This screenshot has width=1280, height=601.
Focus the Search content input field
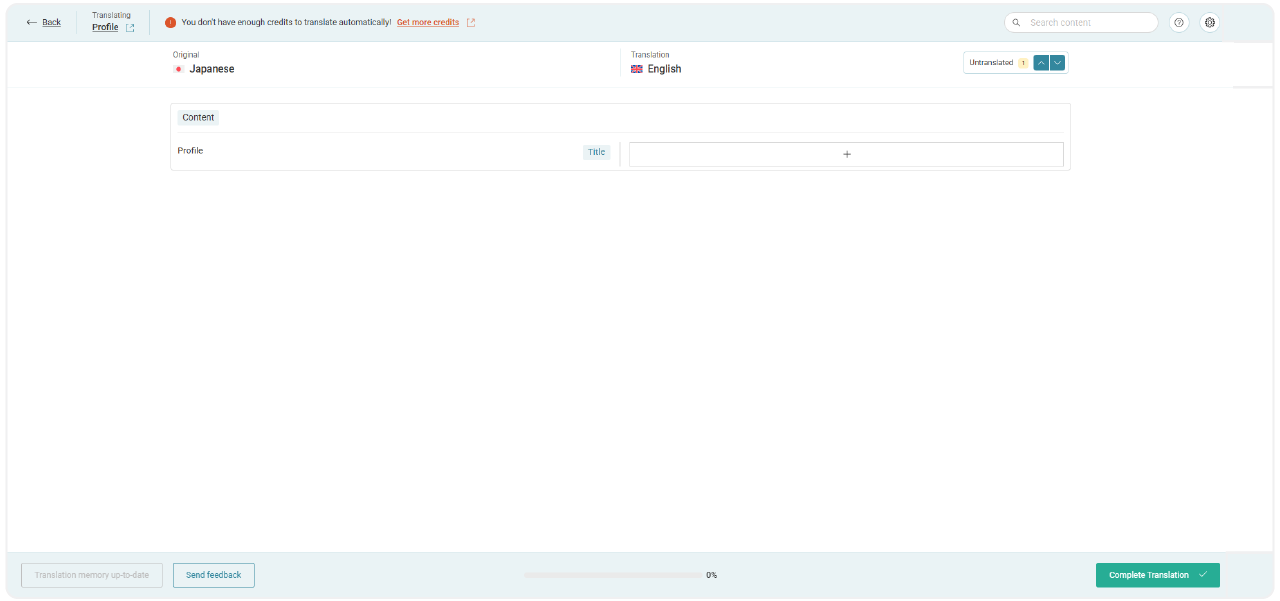click(1088, 22)
